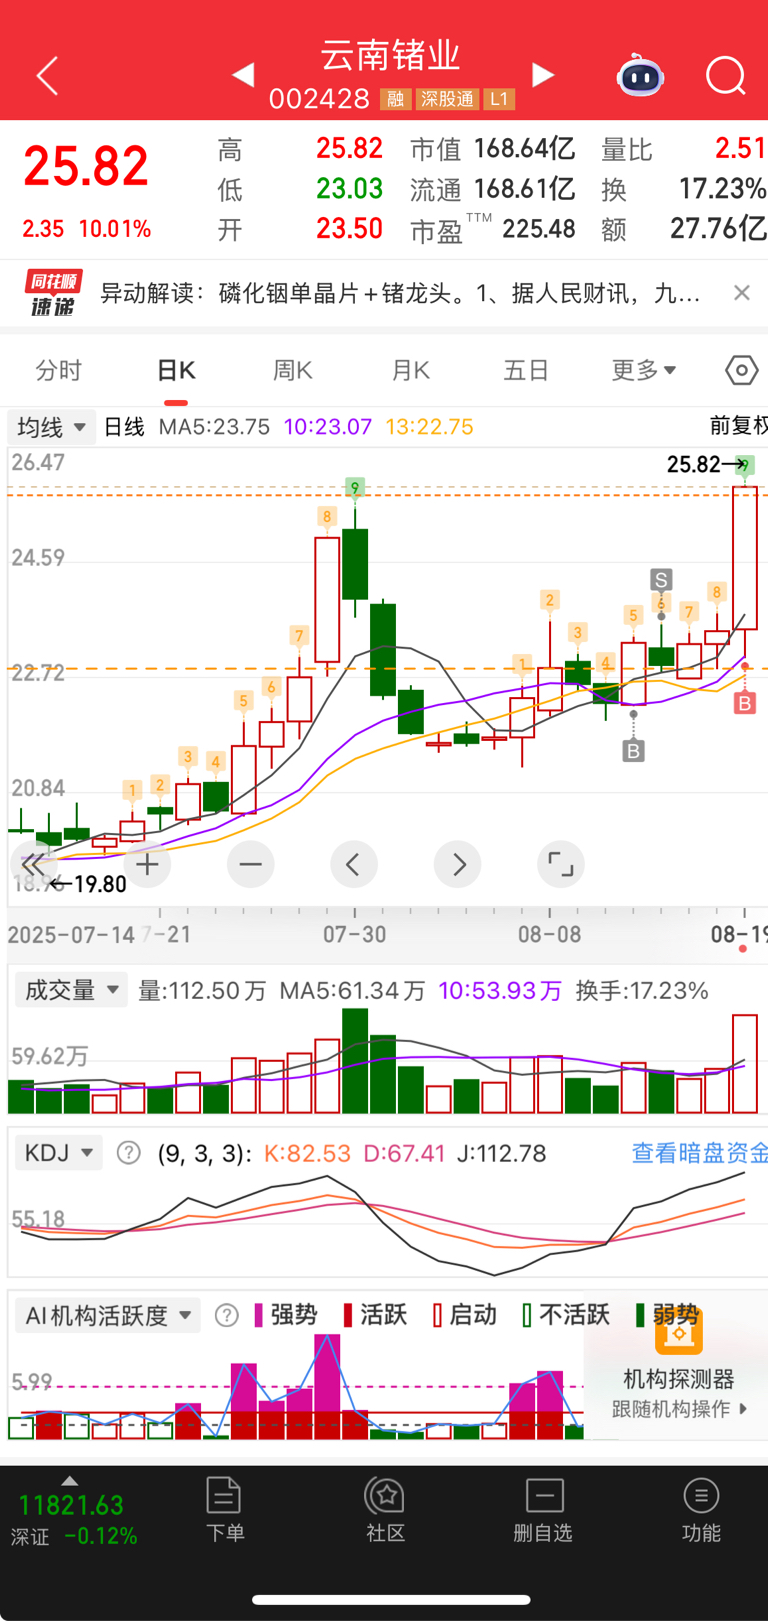Tap the 市值 168.64亿 value
Image resolution: width=768 pixels, height=1621 pixels.
click(524, 149)
